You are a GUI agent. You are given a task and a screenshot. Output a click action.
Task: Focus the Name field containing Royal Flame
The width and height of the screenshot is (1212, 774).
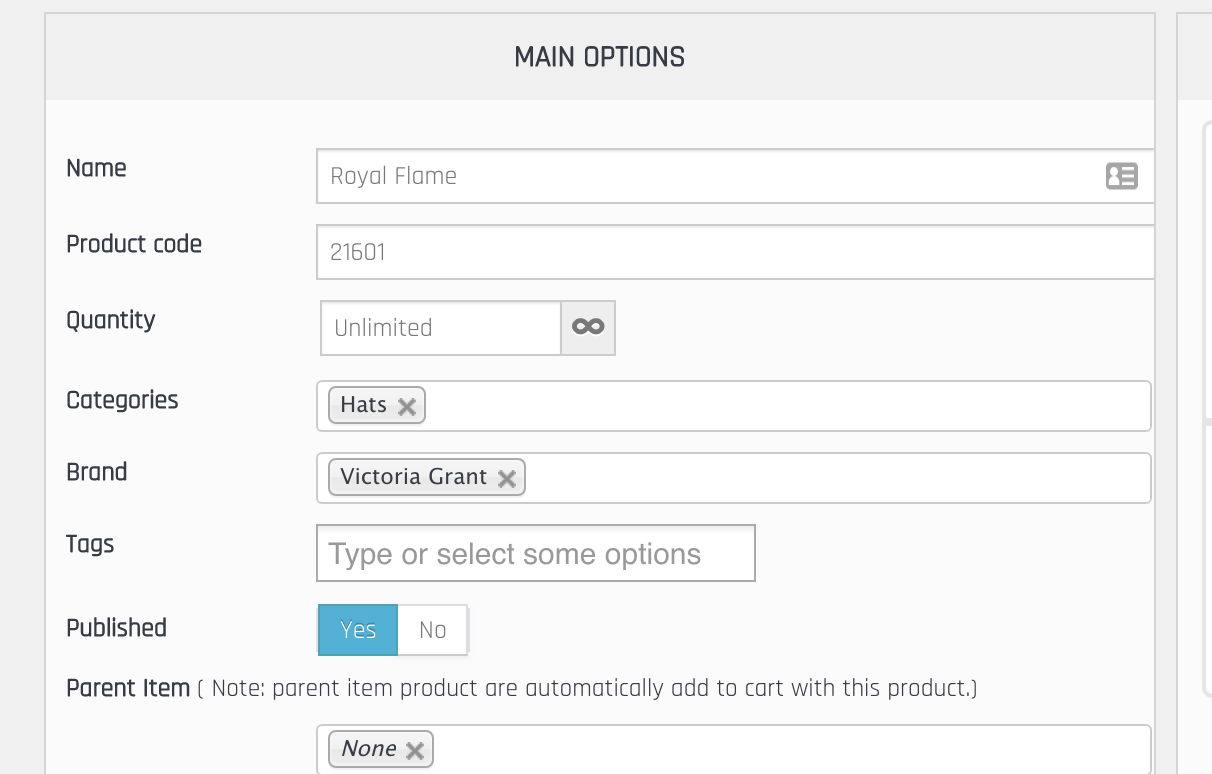700,176
